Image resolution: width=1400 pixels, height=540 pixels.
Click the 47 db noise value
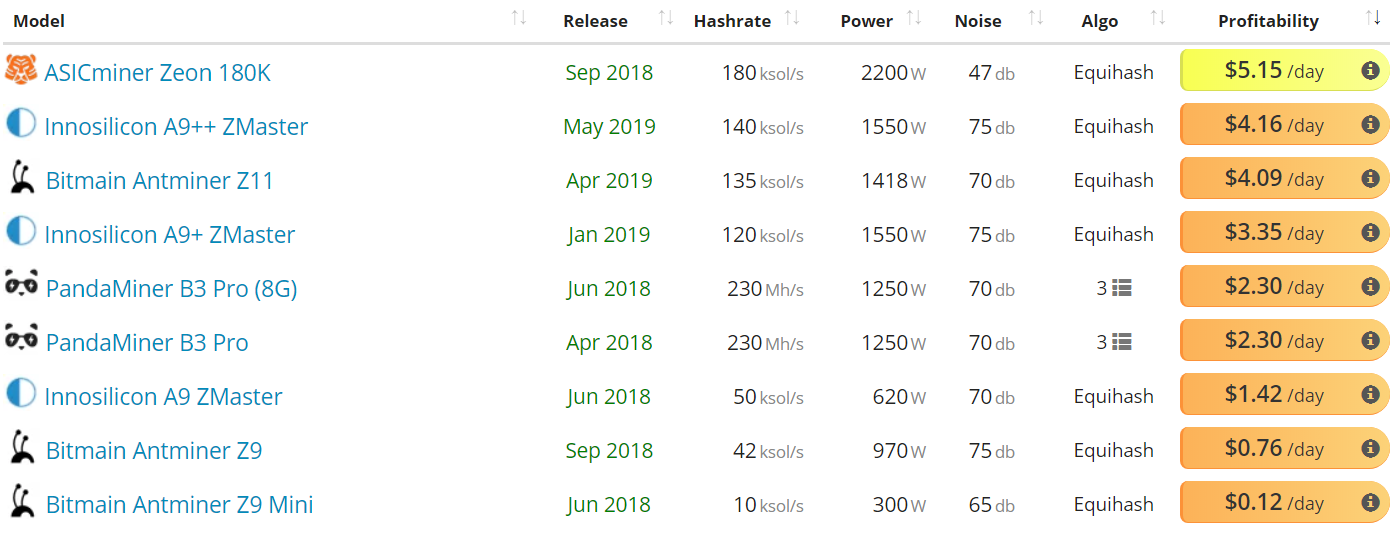(991, 72)
